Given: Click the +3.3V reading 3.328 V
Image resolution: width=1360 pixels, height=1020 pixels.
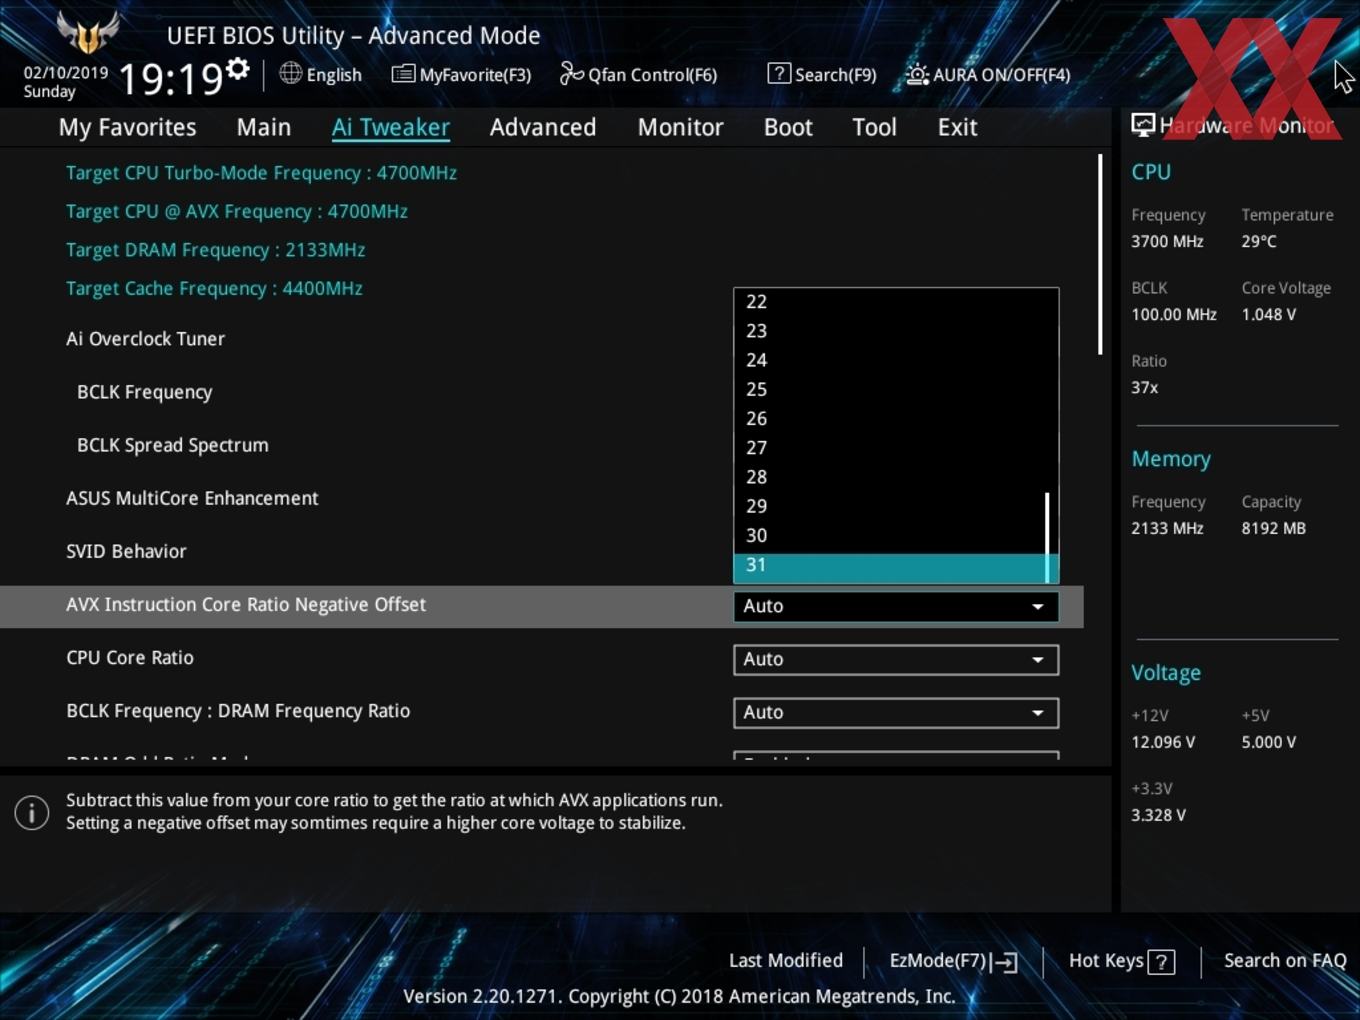Looking at the screenshot, I should pos(1158,815).
